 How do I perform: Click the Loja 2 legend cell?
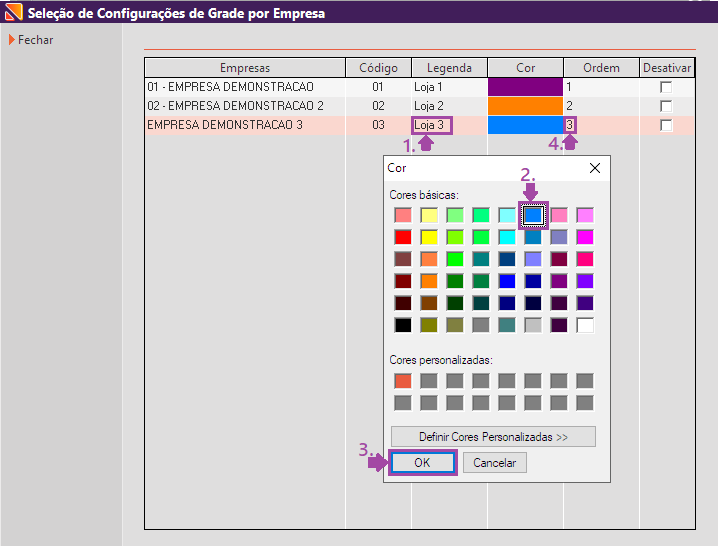click(449, 106)
